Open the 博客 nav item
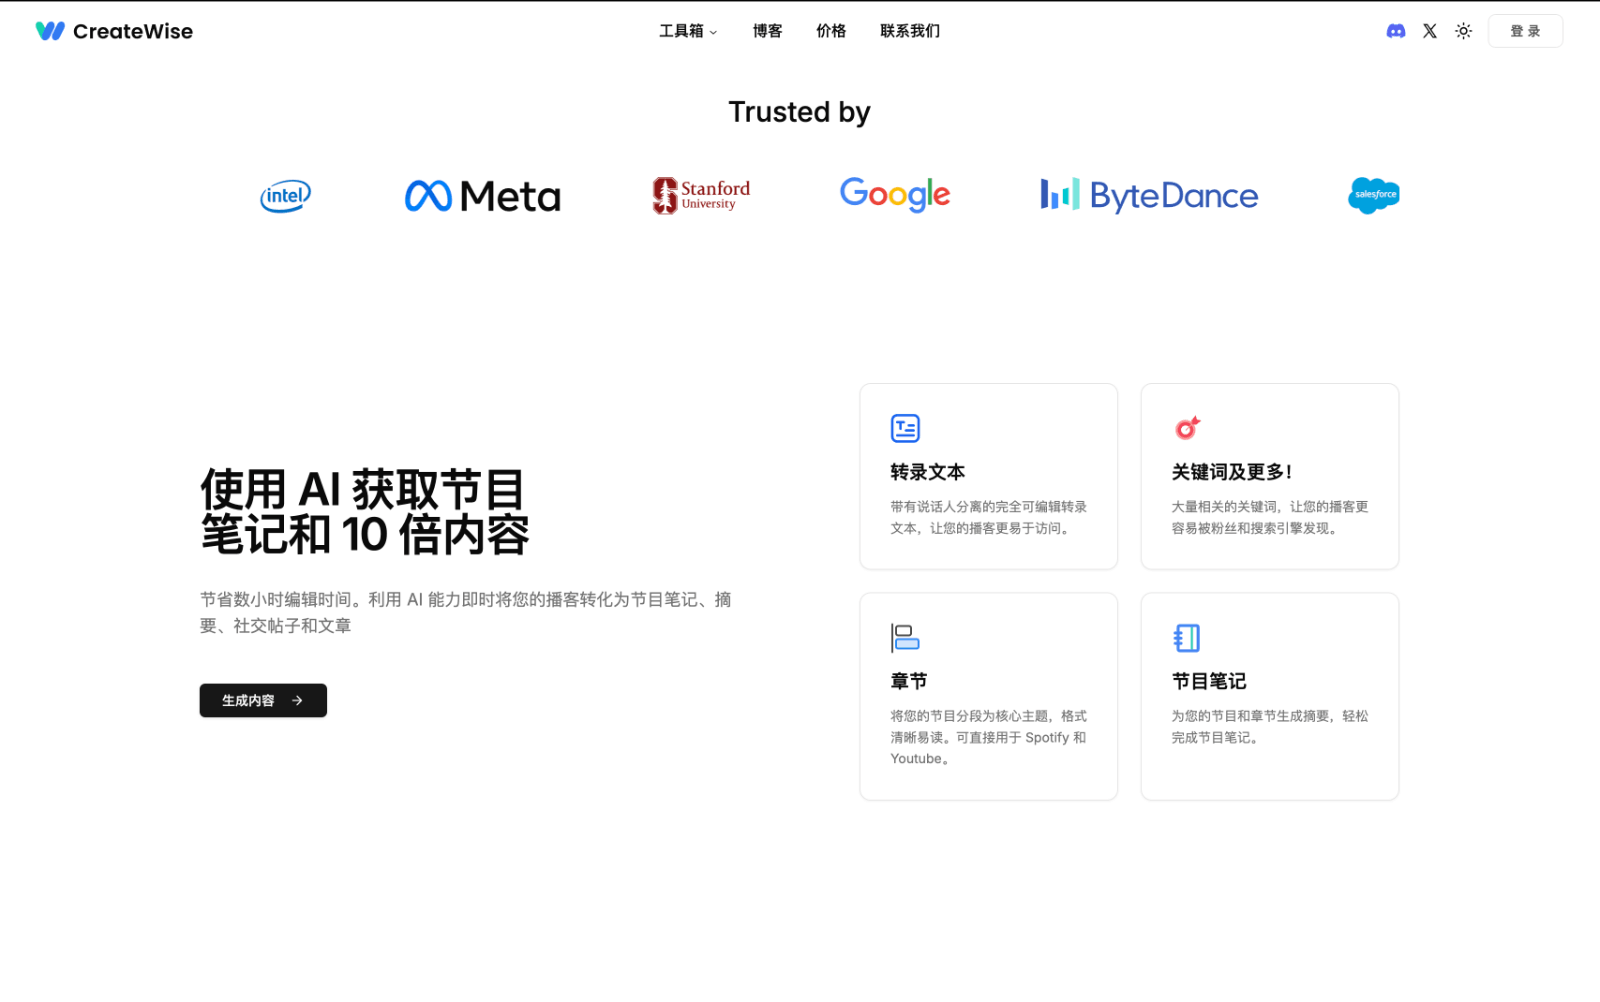The image size is (1600, 1002). tap(768, 31)
